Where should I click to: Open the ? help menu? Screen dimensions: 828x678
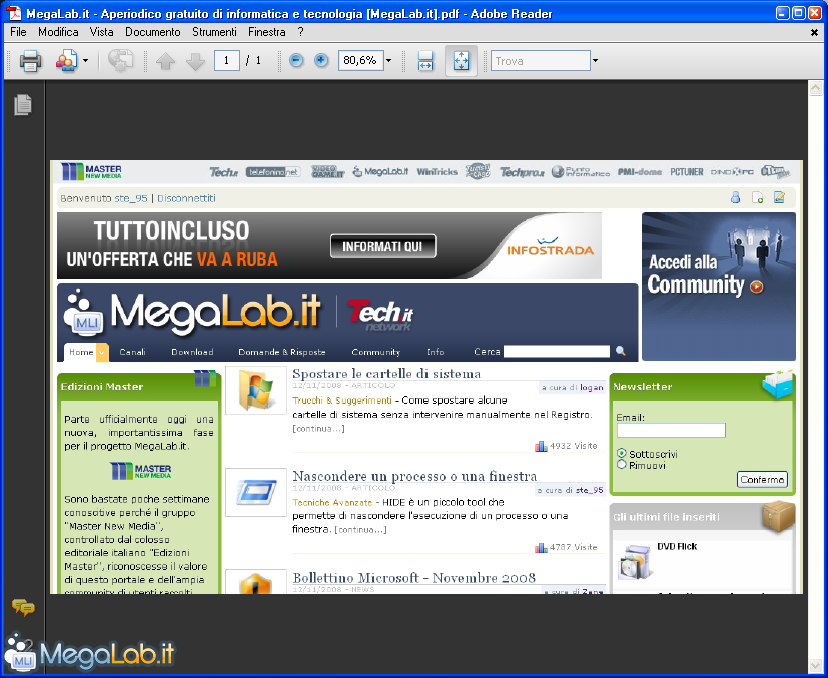pos(300,32)
